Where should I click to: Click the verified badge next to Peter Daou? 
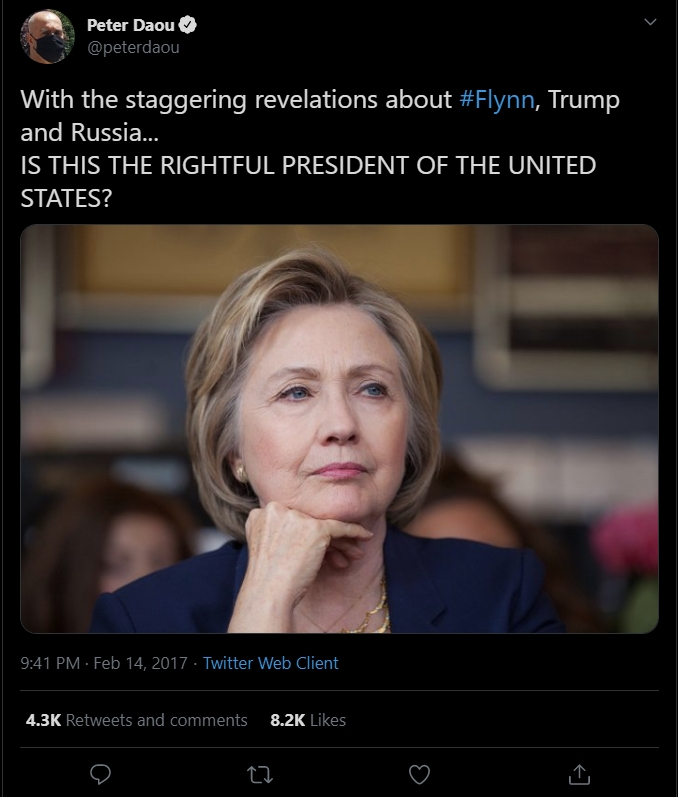188,25
